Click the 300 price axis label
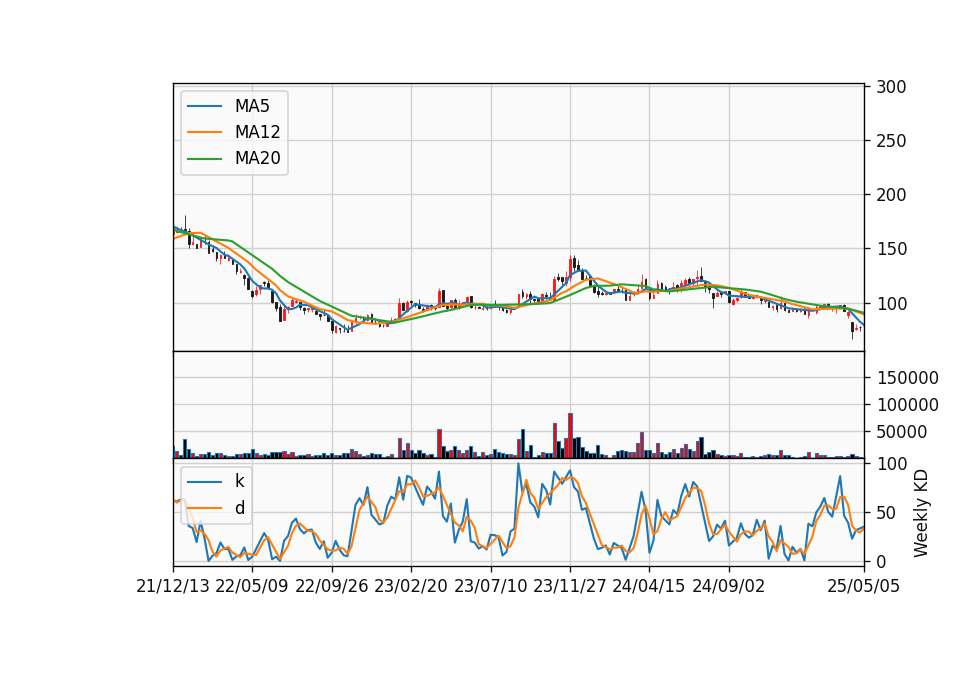The image size is (960, 690). pyautogui.click(x=891, y=87)
